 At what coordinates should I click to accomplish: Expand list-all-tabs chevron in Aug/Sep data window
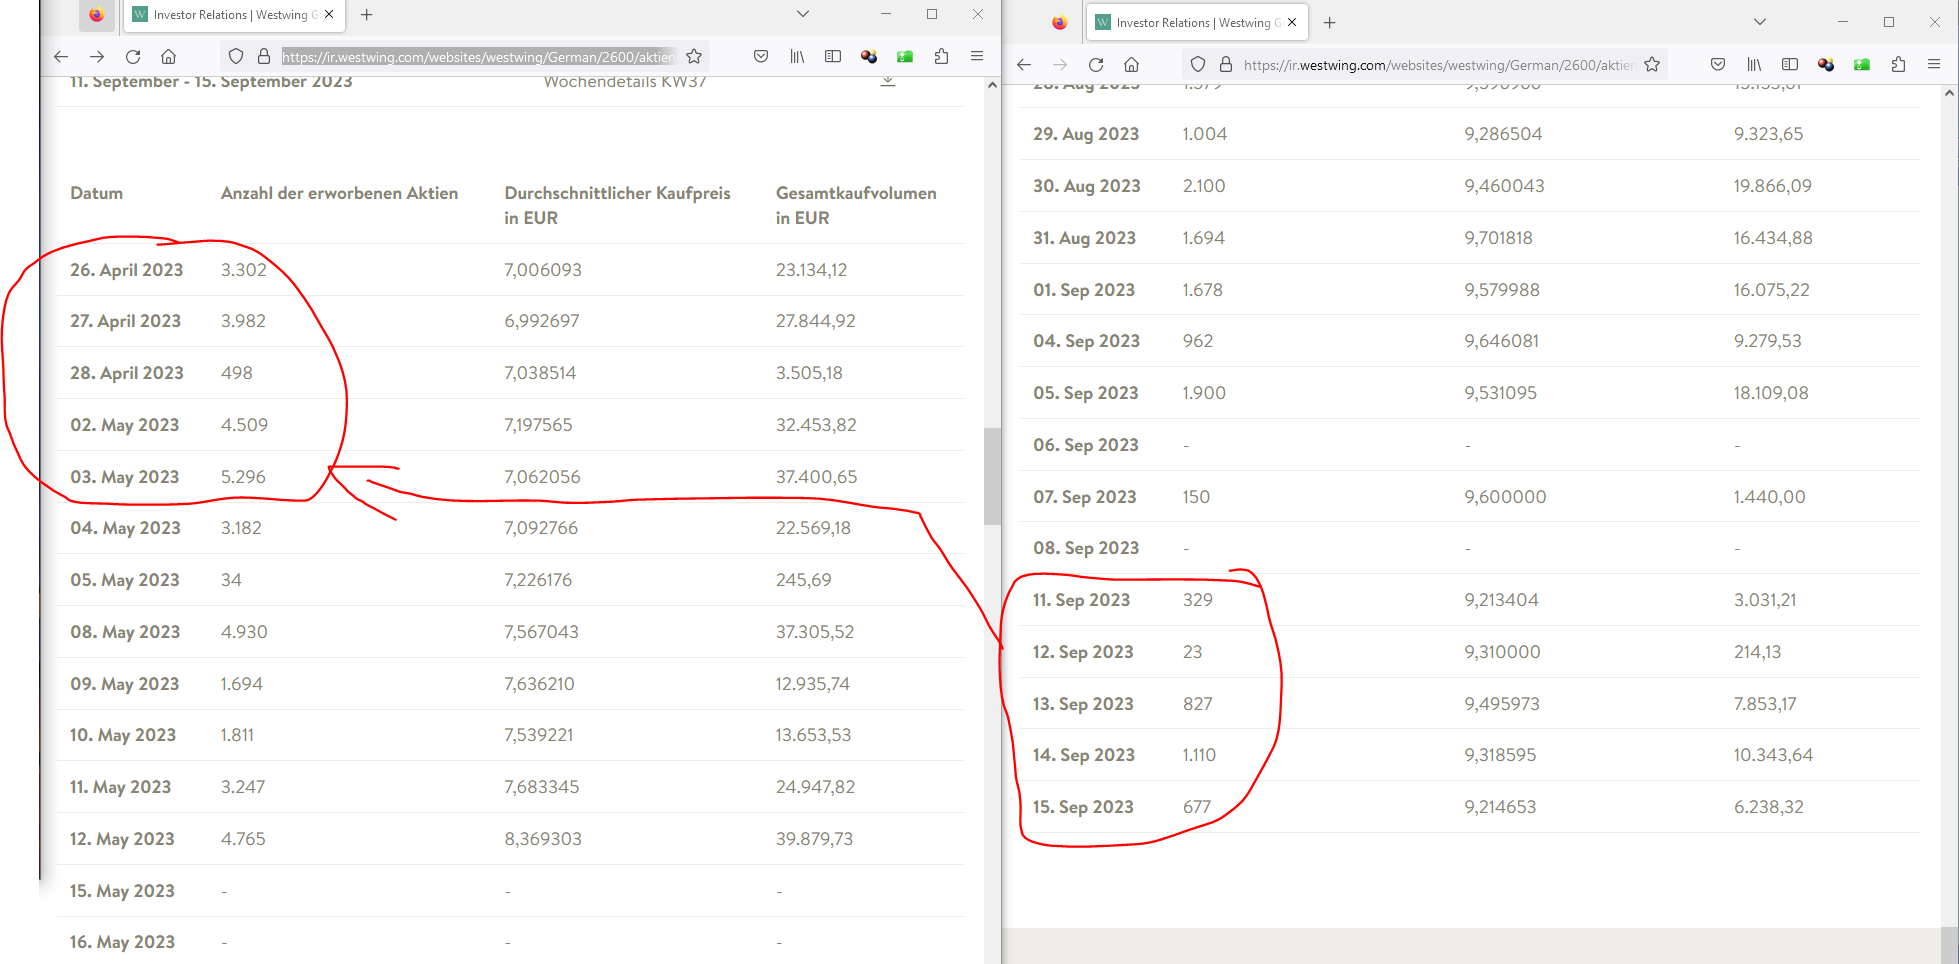coord(1760,22)
